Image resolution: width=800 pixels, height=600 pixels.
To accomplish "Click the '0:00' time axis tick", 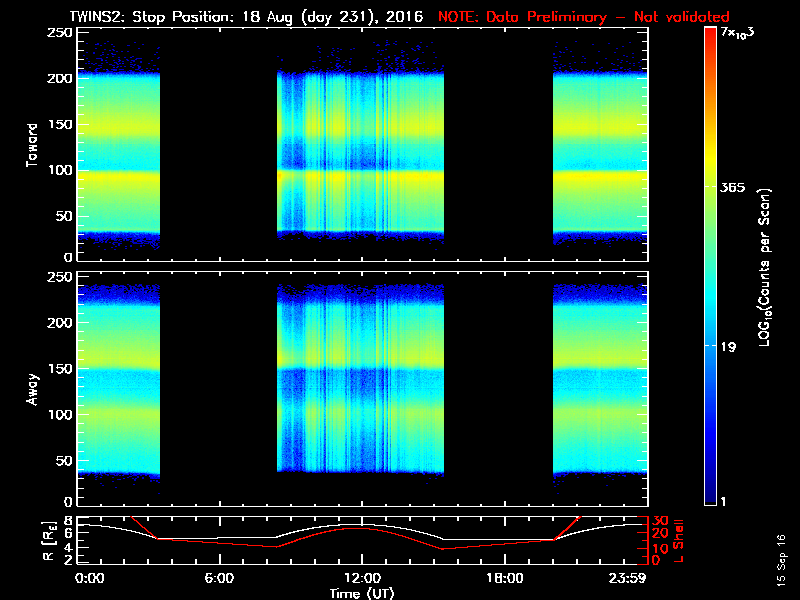I will (89, 578).
